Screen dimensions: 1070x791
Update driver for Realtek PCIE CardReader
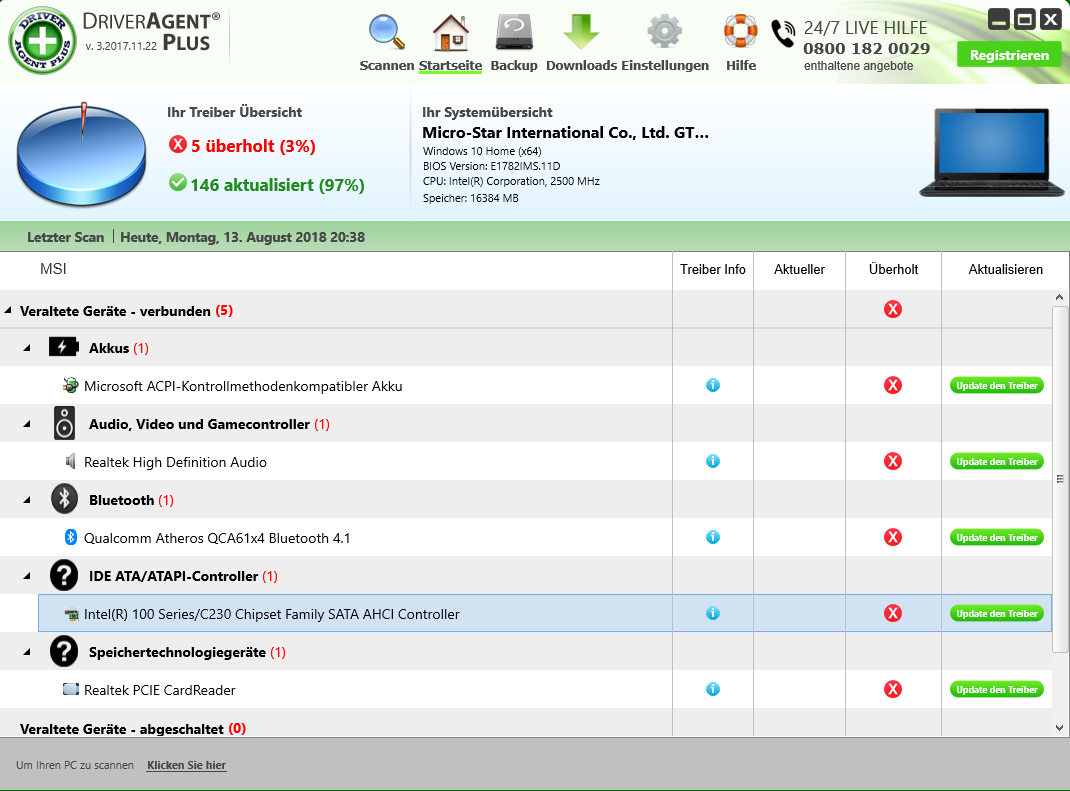click(996, 689)
